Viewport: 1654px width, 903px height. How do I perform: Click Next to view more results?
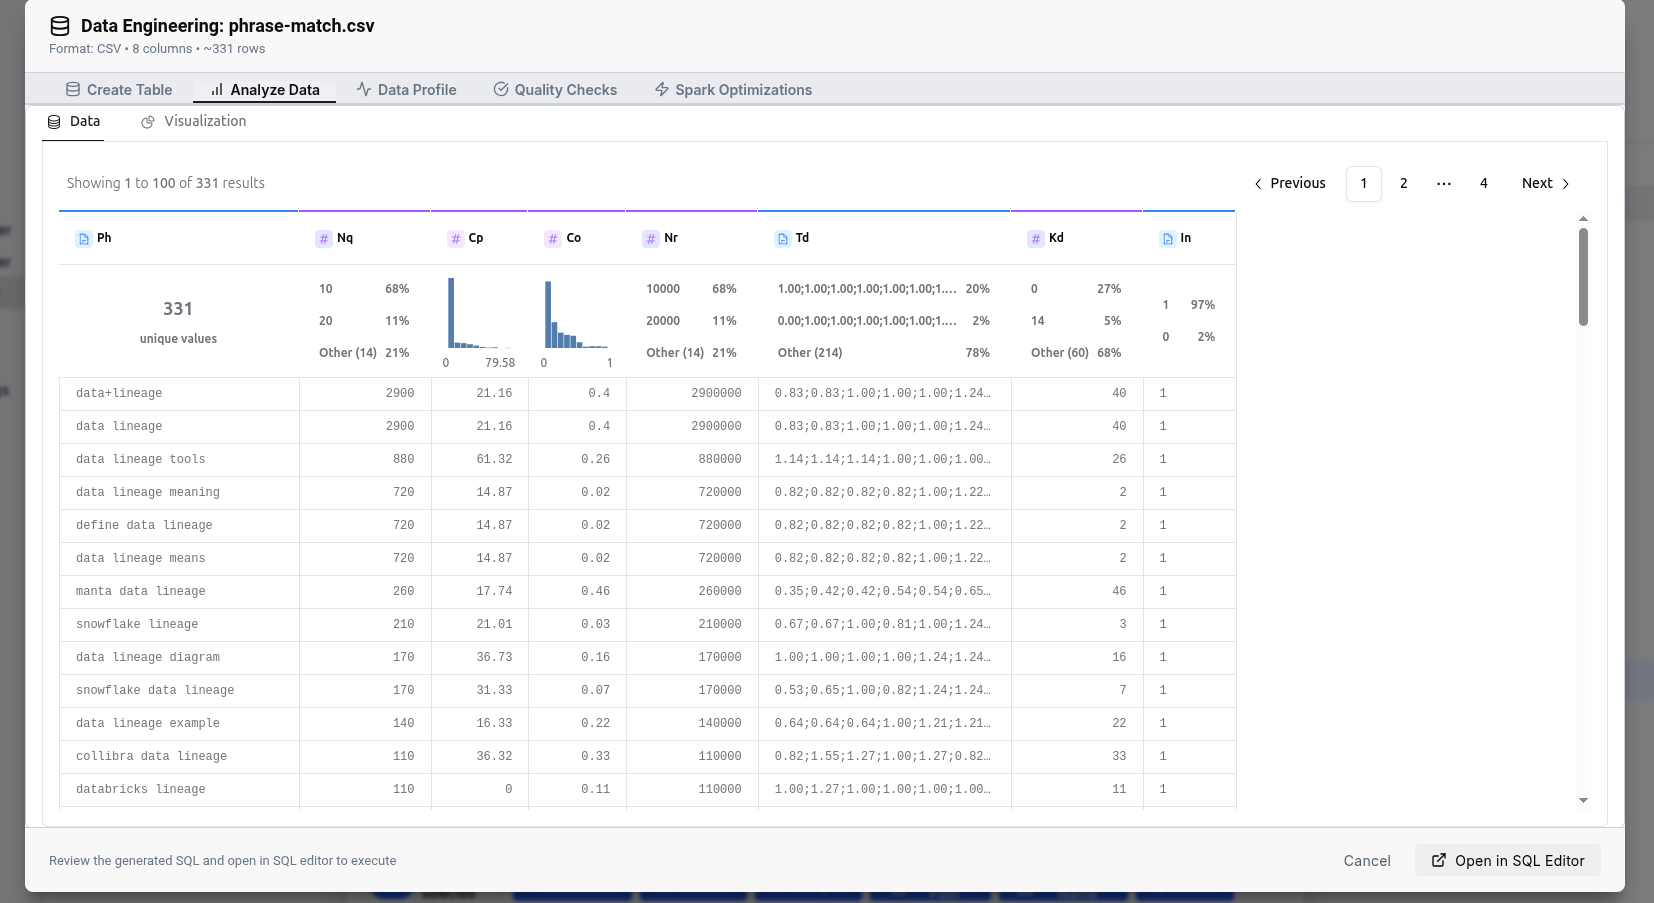[1537, 183]
